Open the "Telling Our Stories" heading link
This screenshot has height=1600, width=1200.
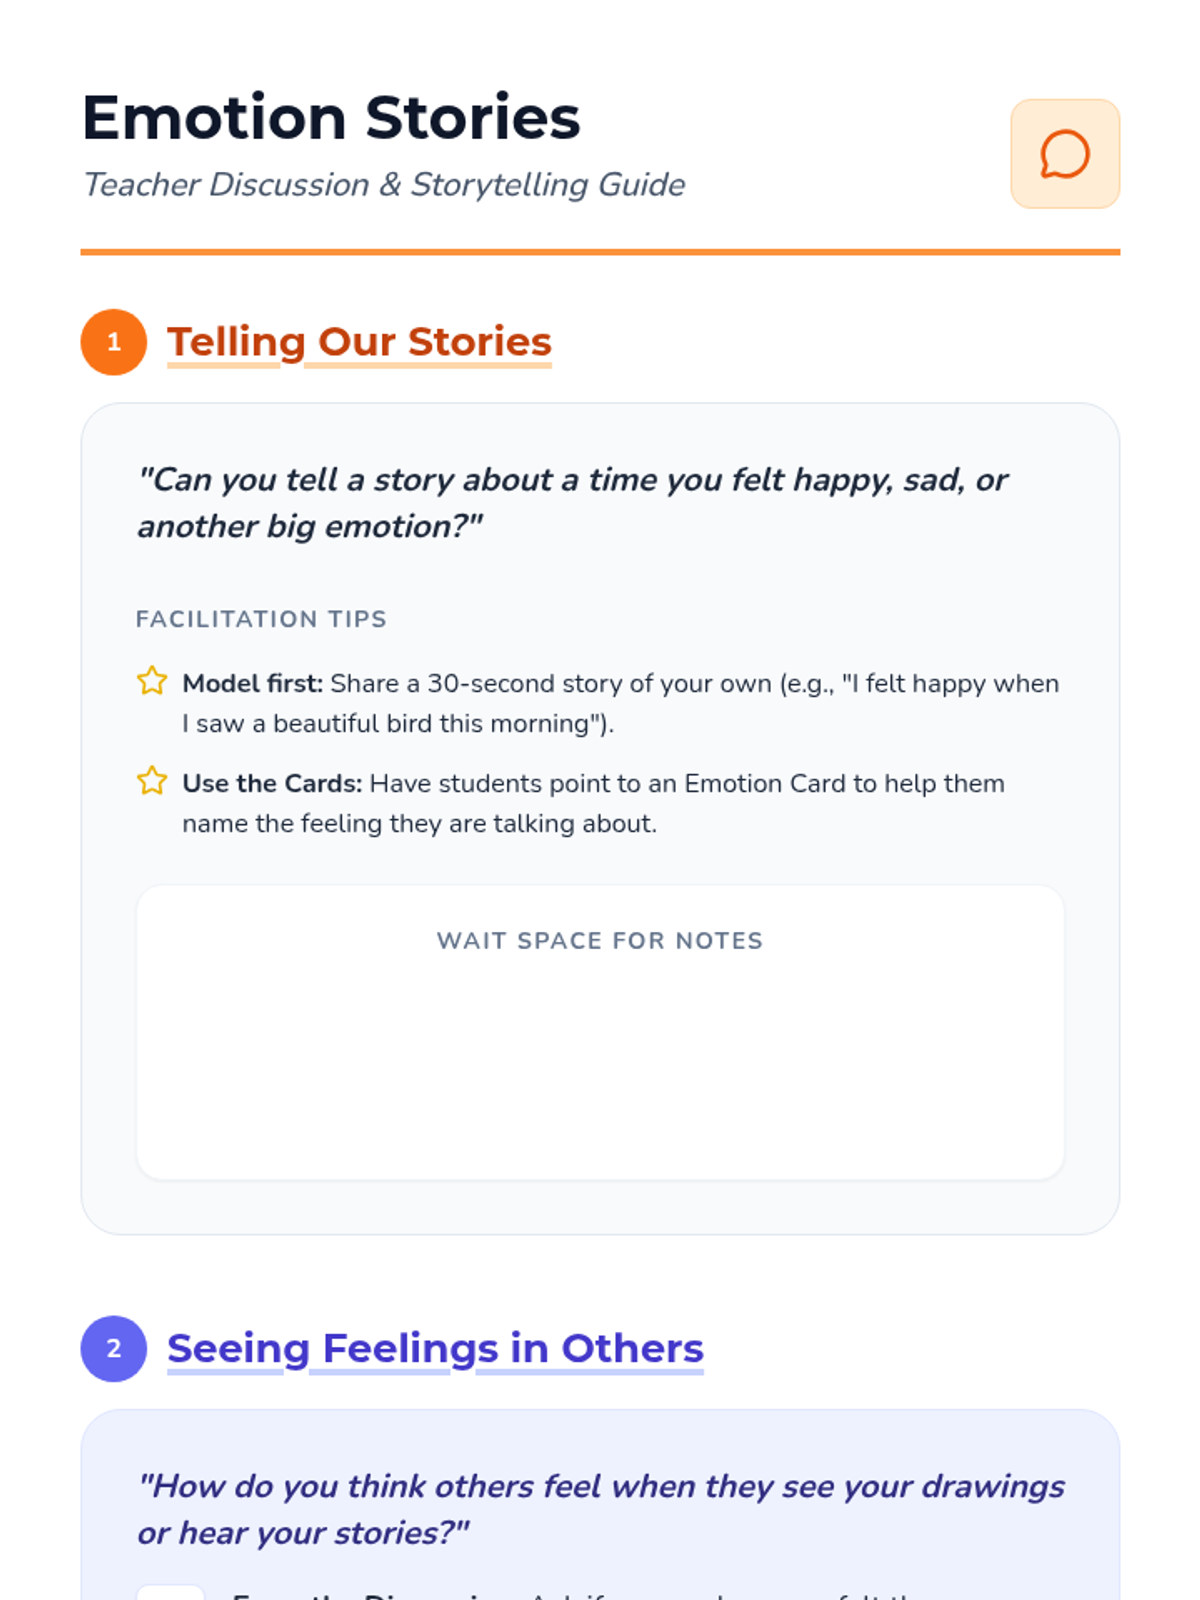pos(359,342)
